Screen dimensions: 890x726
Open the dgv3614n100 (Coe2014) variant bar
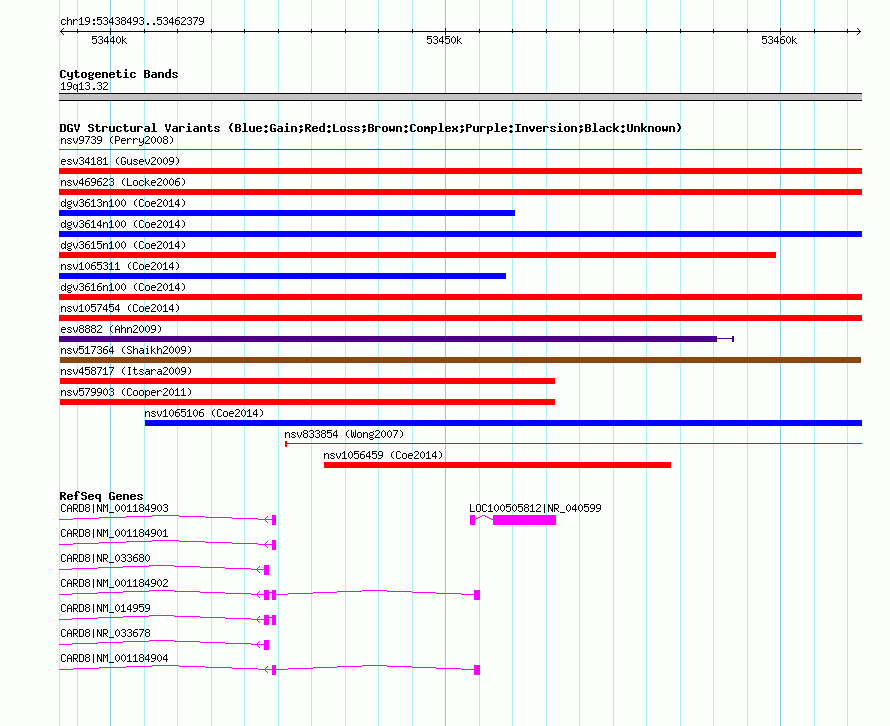click(460, 234)
